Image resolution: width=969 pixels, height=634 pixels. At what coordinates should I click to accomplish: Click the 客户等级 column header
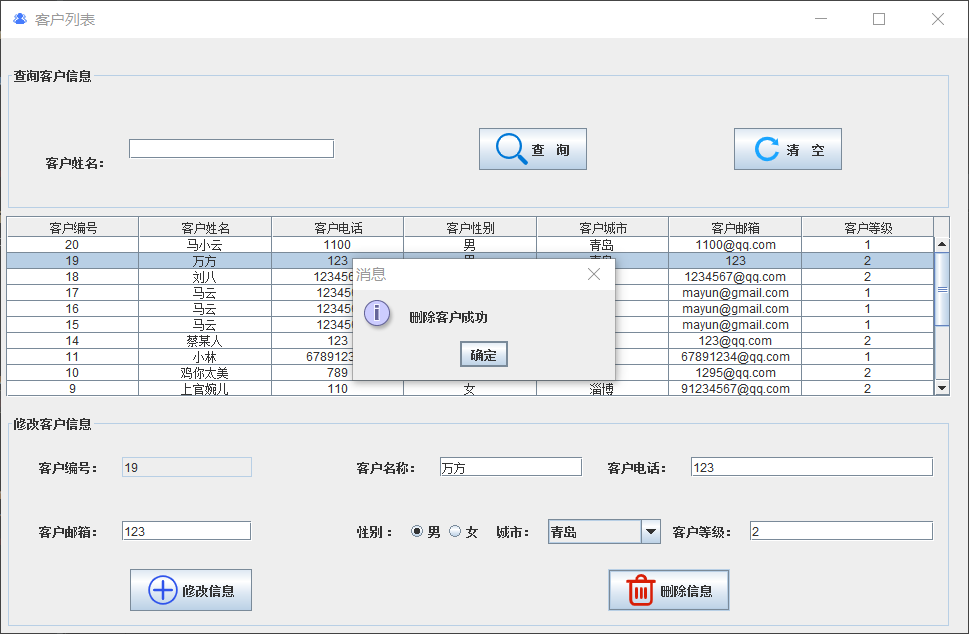coord(868,227)
